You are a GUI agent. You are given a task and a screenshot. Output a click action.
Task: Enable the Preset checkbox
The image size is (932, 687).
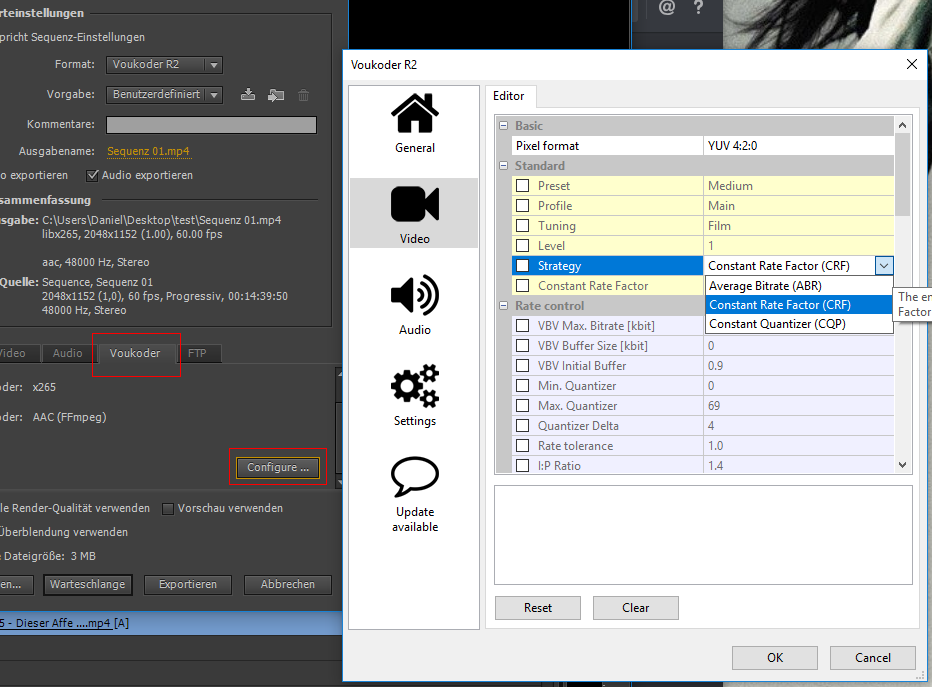point(523,186)
